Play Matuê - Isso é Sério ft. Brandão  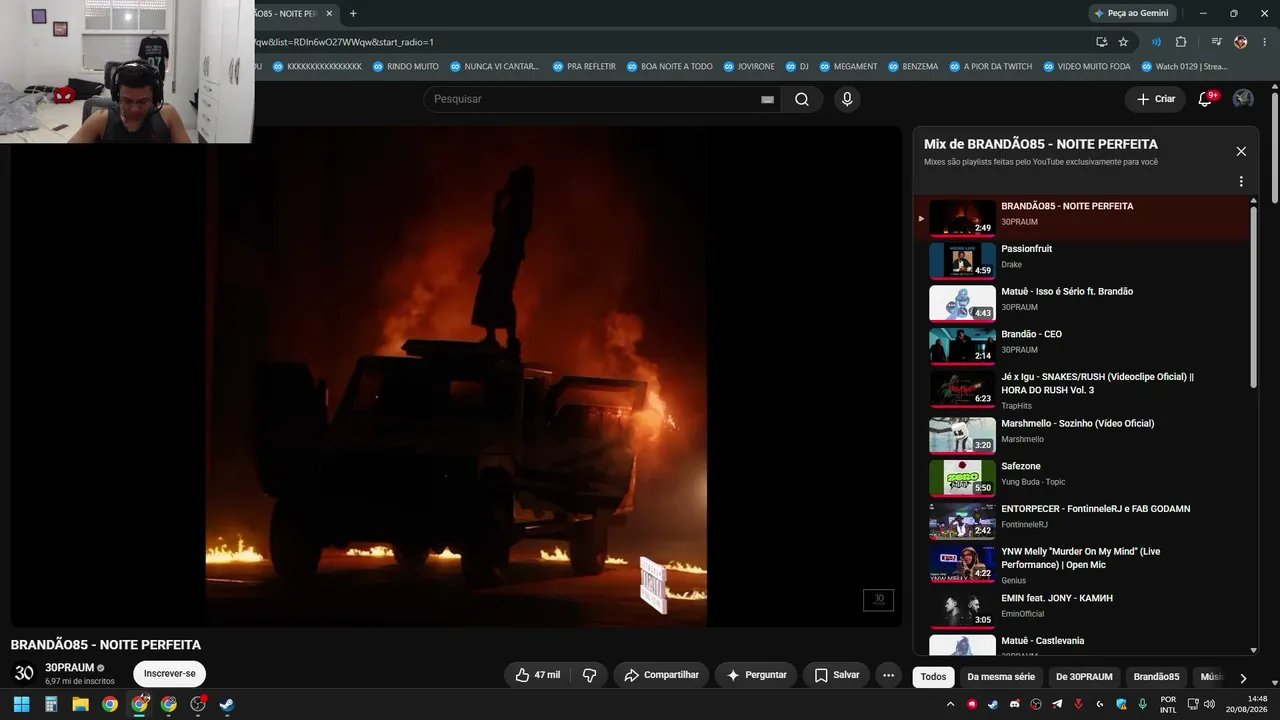(1085, 303)
